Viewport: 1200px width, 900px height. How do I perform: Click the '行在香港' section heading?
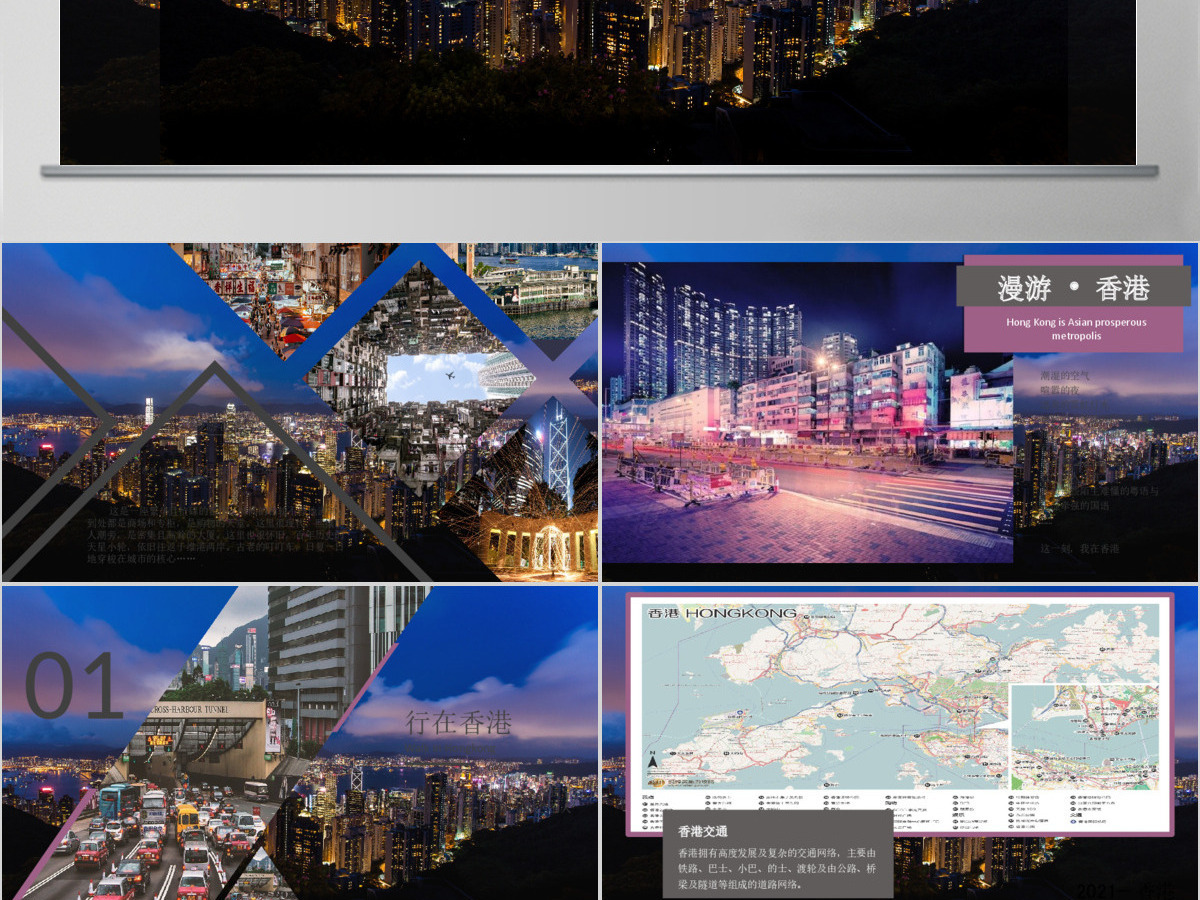click(x=458, y=722)
